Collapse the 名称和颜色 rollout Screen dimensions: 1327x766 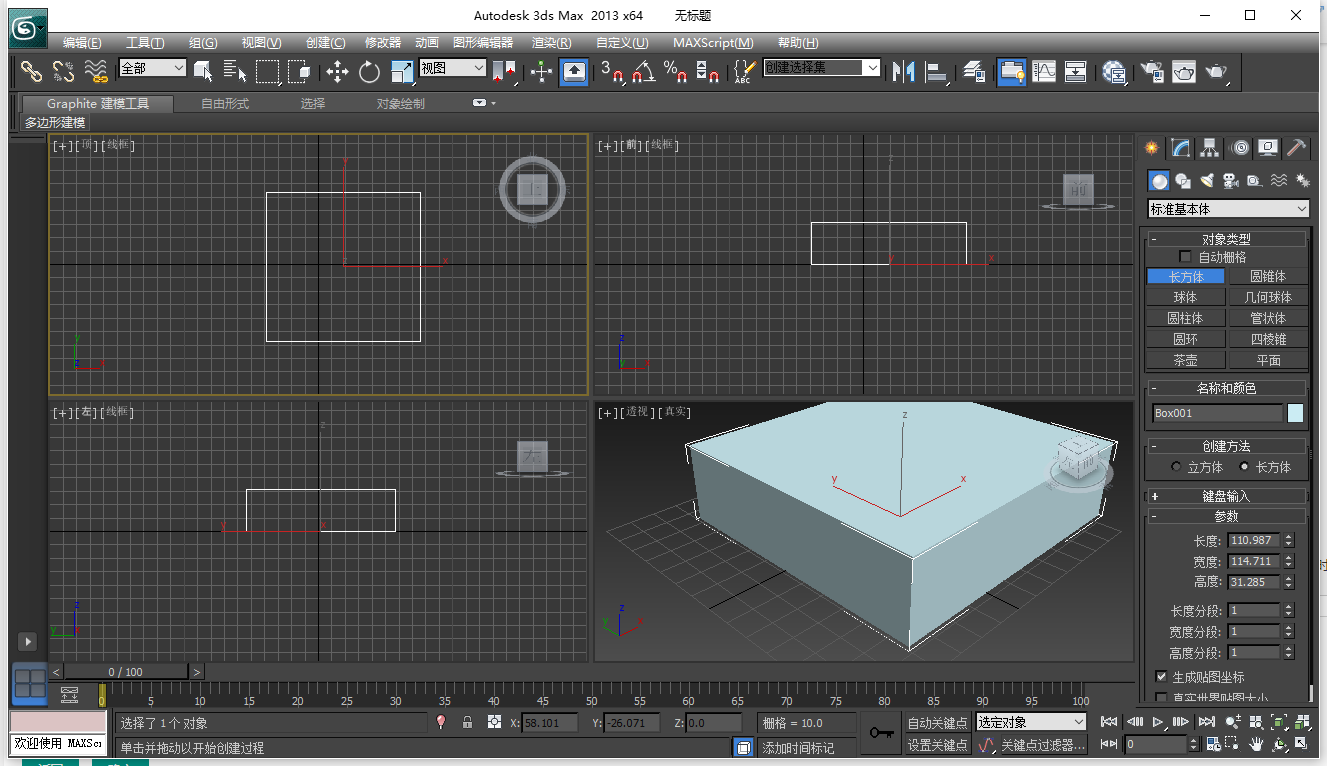coord(1226,388)
